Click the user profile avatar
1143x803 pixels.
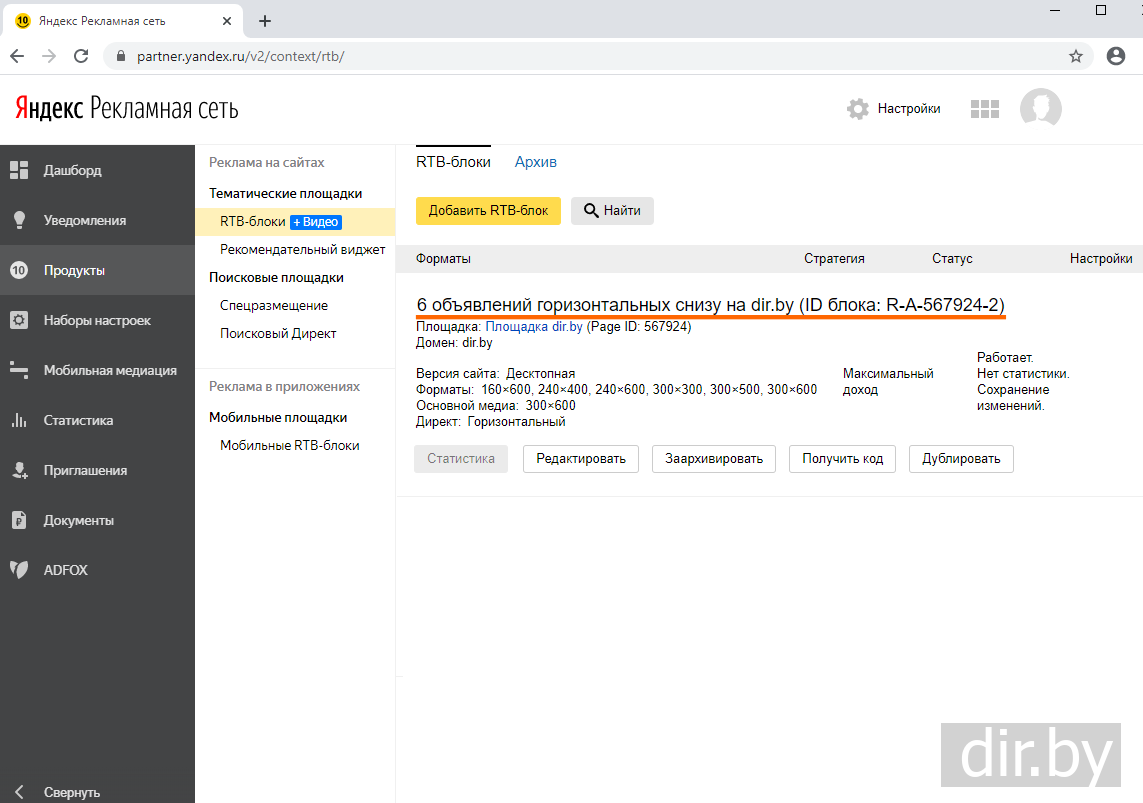point(1040,109)
